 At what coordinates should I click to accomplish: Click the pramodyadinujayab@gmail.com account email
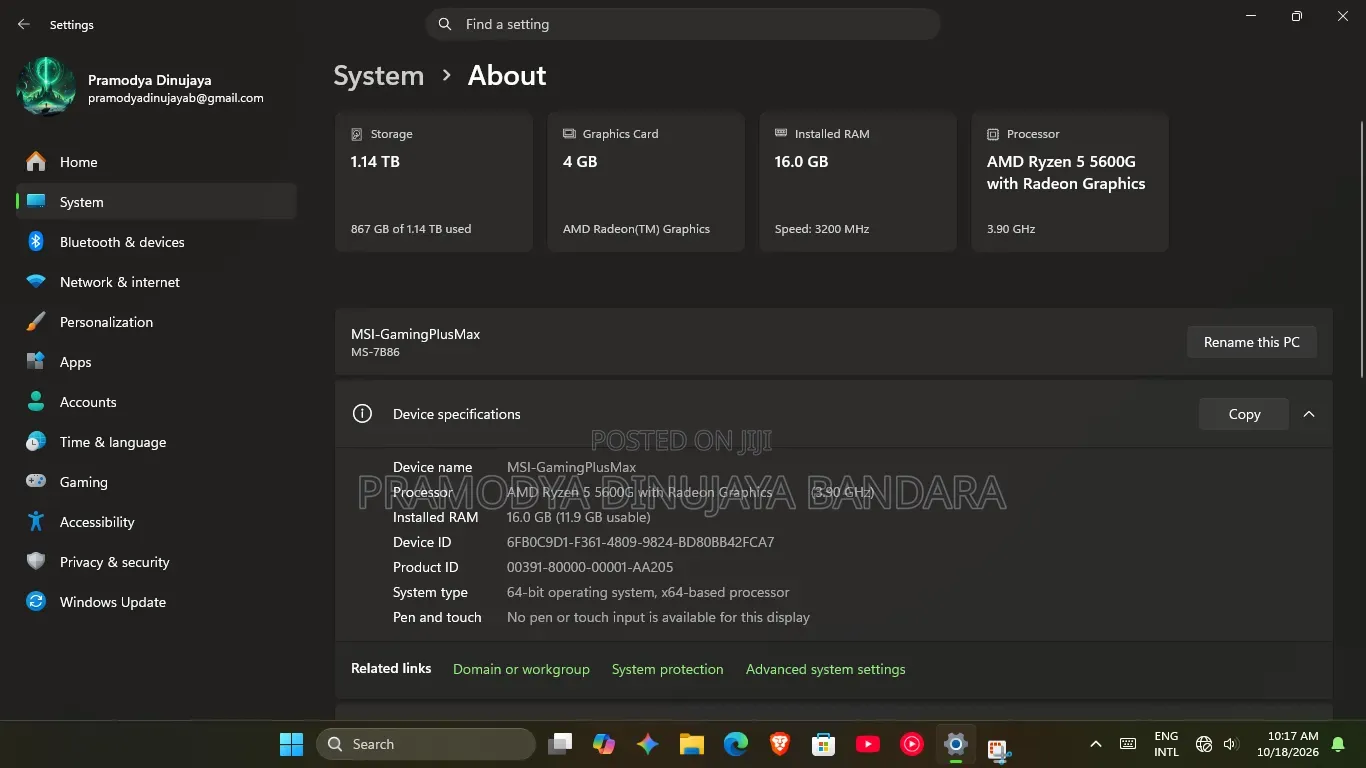click(176, 98)
